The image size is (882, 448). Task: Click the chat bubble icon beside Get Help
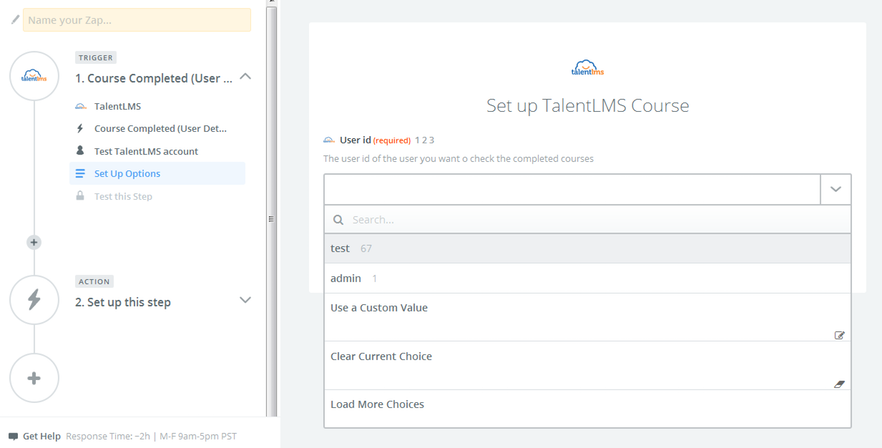[14, 436]
